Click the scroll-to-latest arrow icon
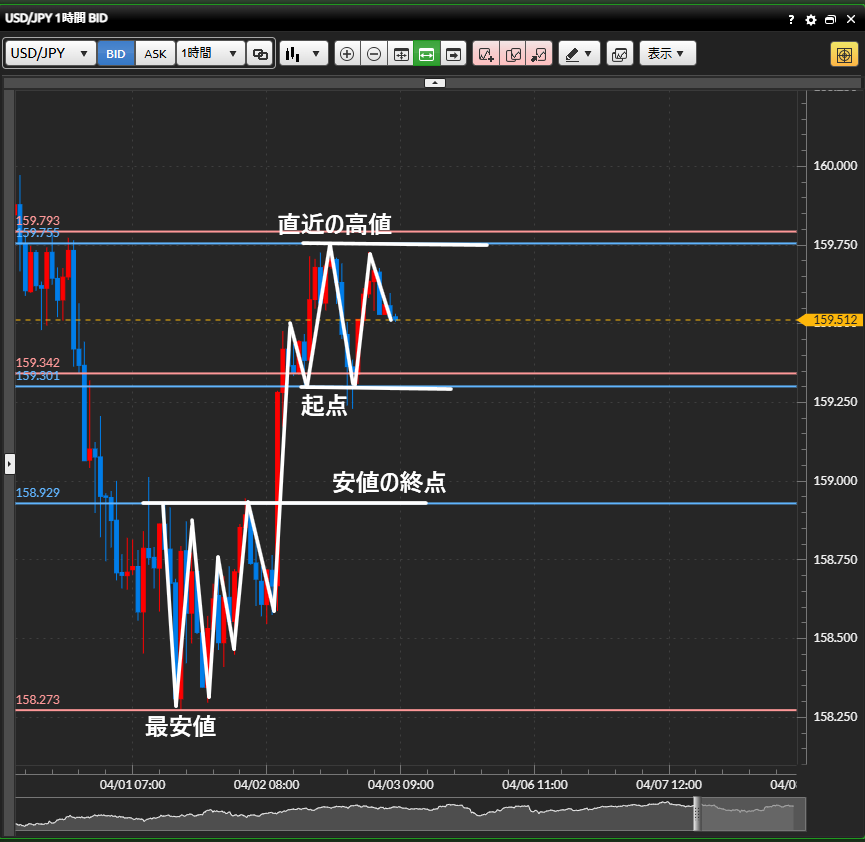 pyautogui.click(x=453, y=54)
